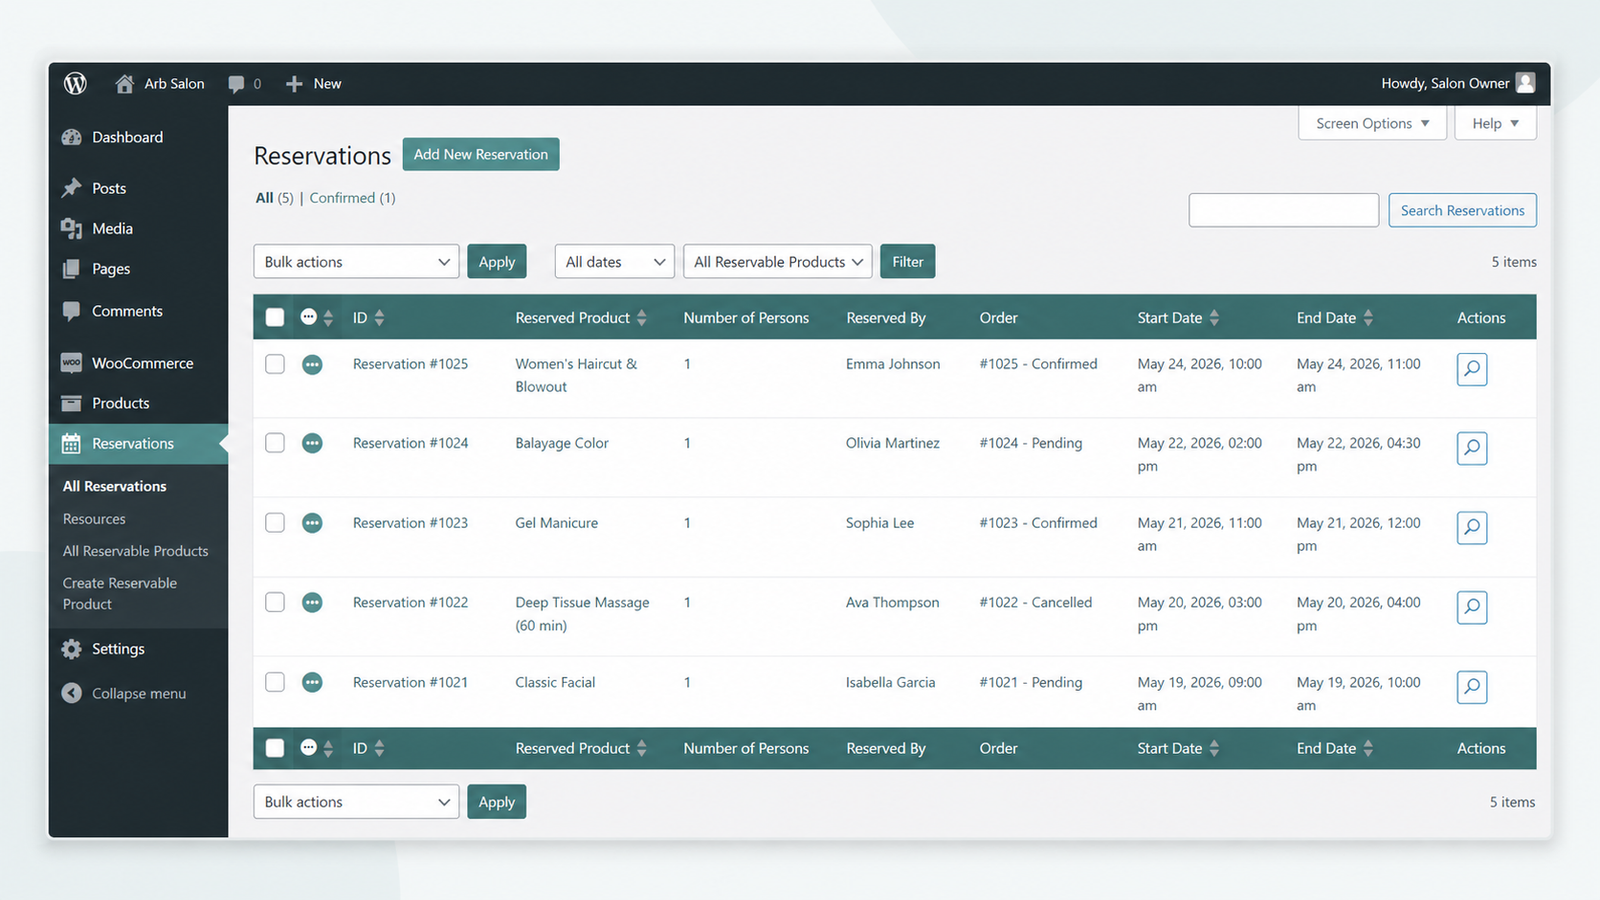Image resolution: width=1600 pixels, height=900 pixels.
Task: Expand the Screen Options panel
Action: point(1372,123)
